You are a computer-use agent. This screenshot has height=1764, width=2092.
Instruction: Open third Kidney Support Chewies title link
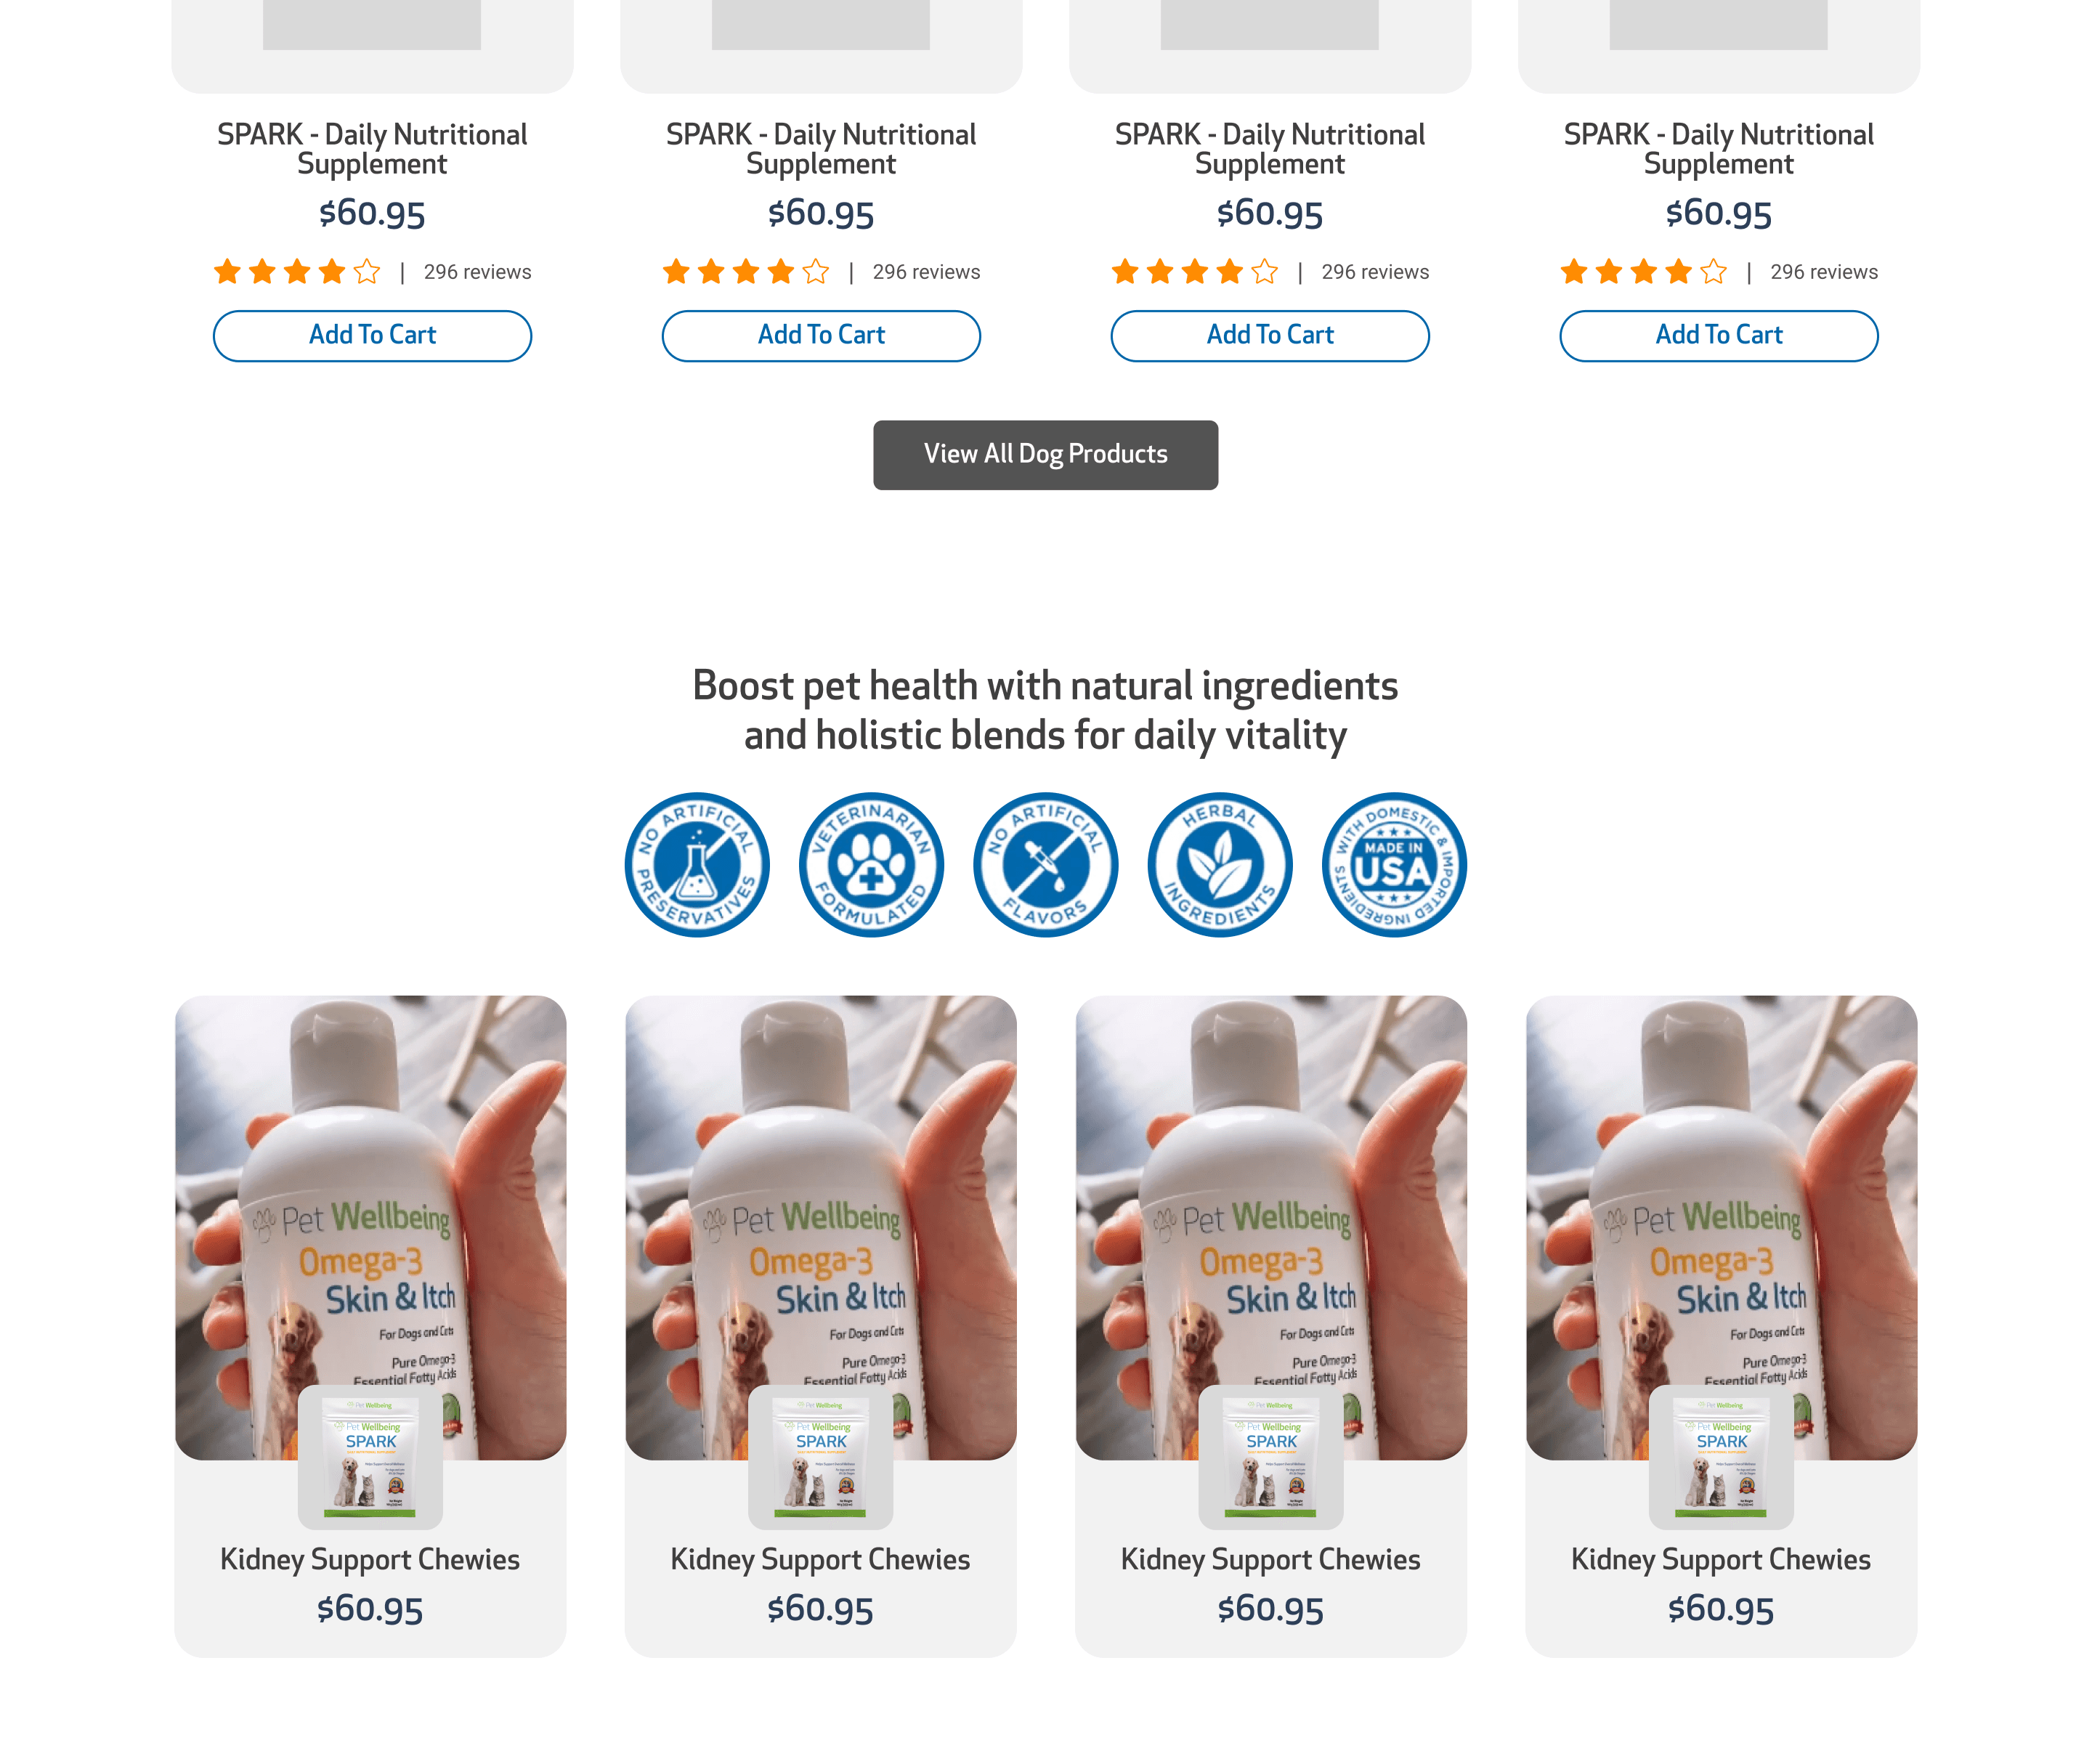1270,1560
